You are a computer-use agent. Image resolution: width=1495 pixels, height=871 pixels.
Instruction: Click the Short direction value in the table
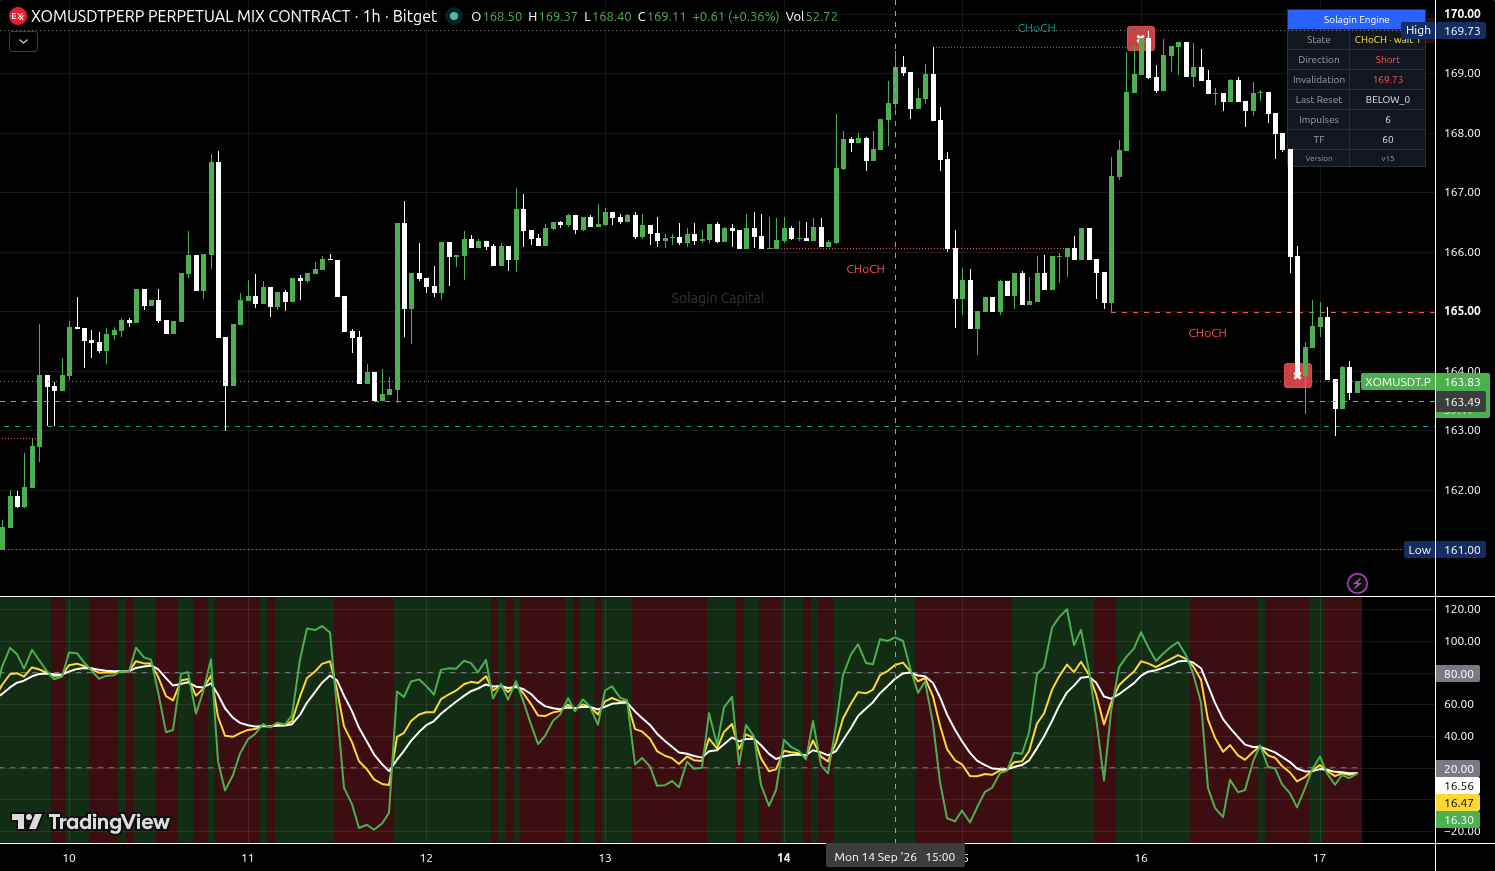click(x=1387, y=60)
